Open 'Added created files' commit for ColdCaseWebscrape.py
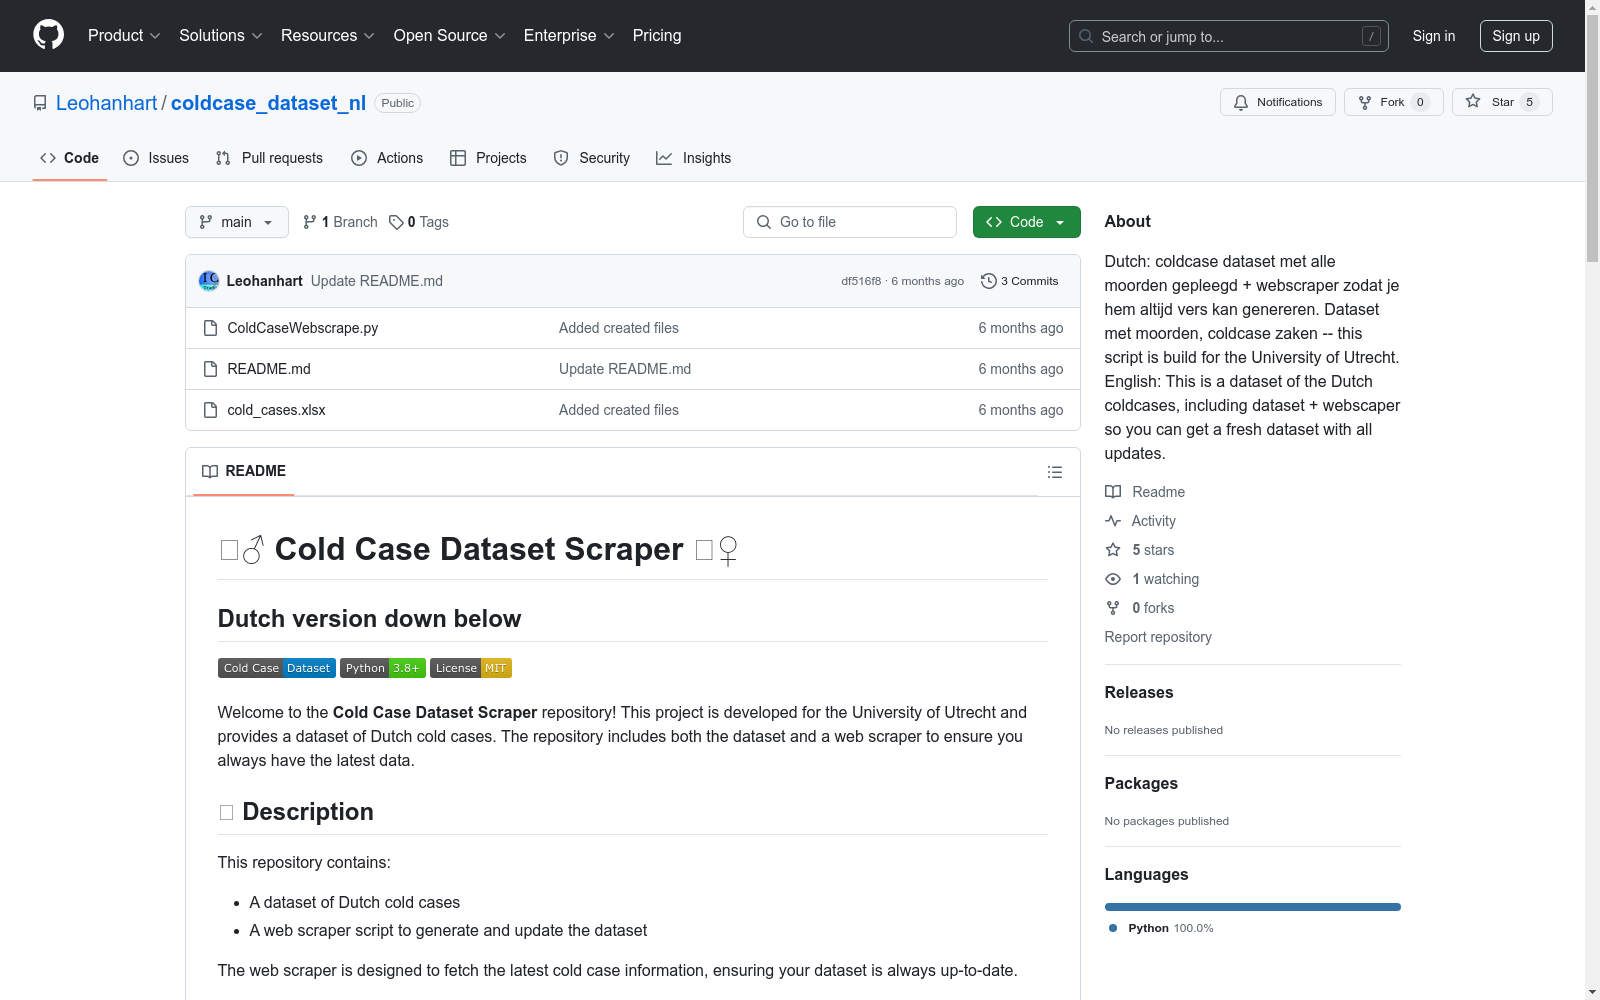This screenshot has height=1000, width=1600. [x=619, y=328]
